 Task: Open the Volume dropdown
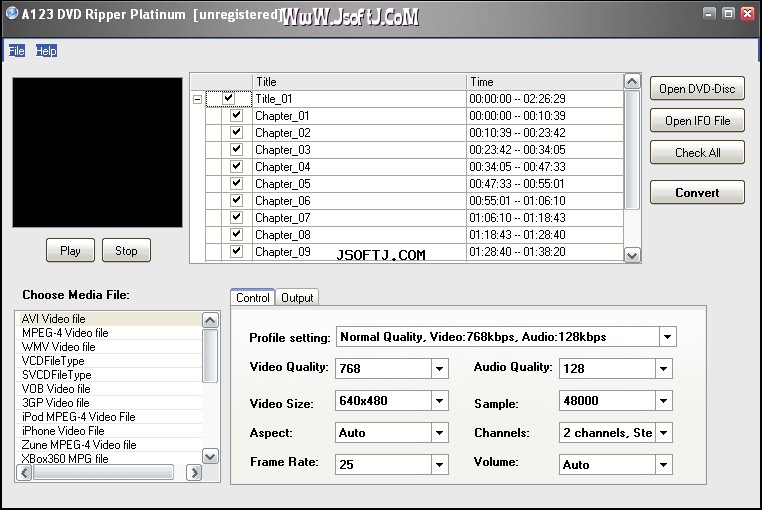point(663,464)
